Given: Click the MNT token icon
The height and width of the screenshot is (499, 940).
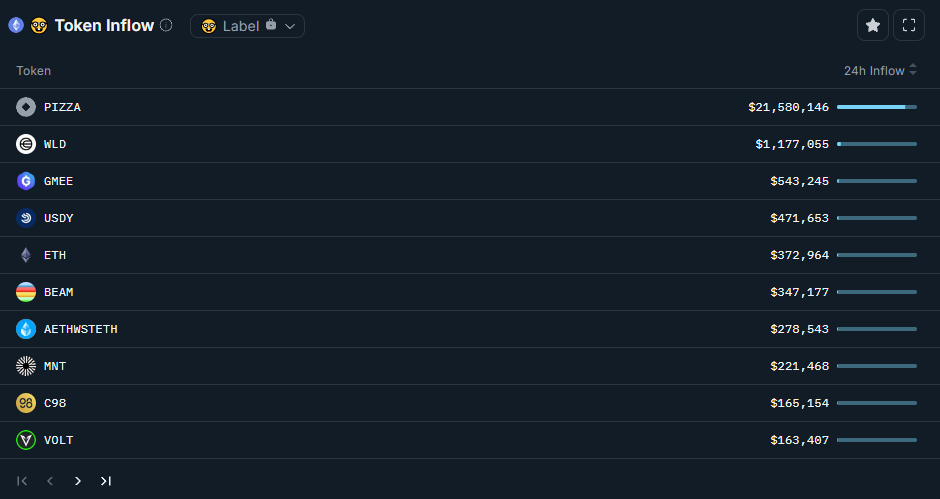Looking at the screenshot, I should point(26,366).
